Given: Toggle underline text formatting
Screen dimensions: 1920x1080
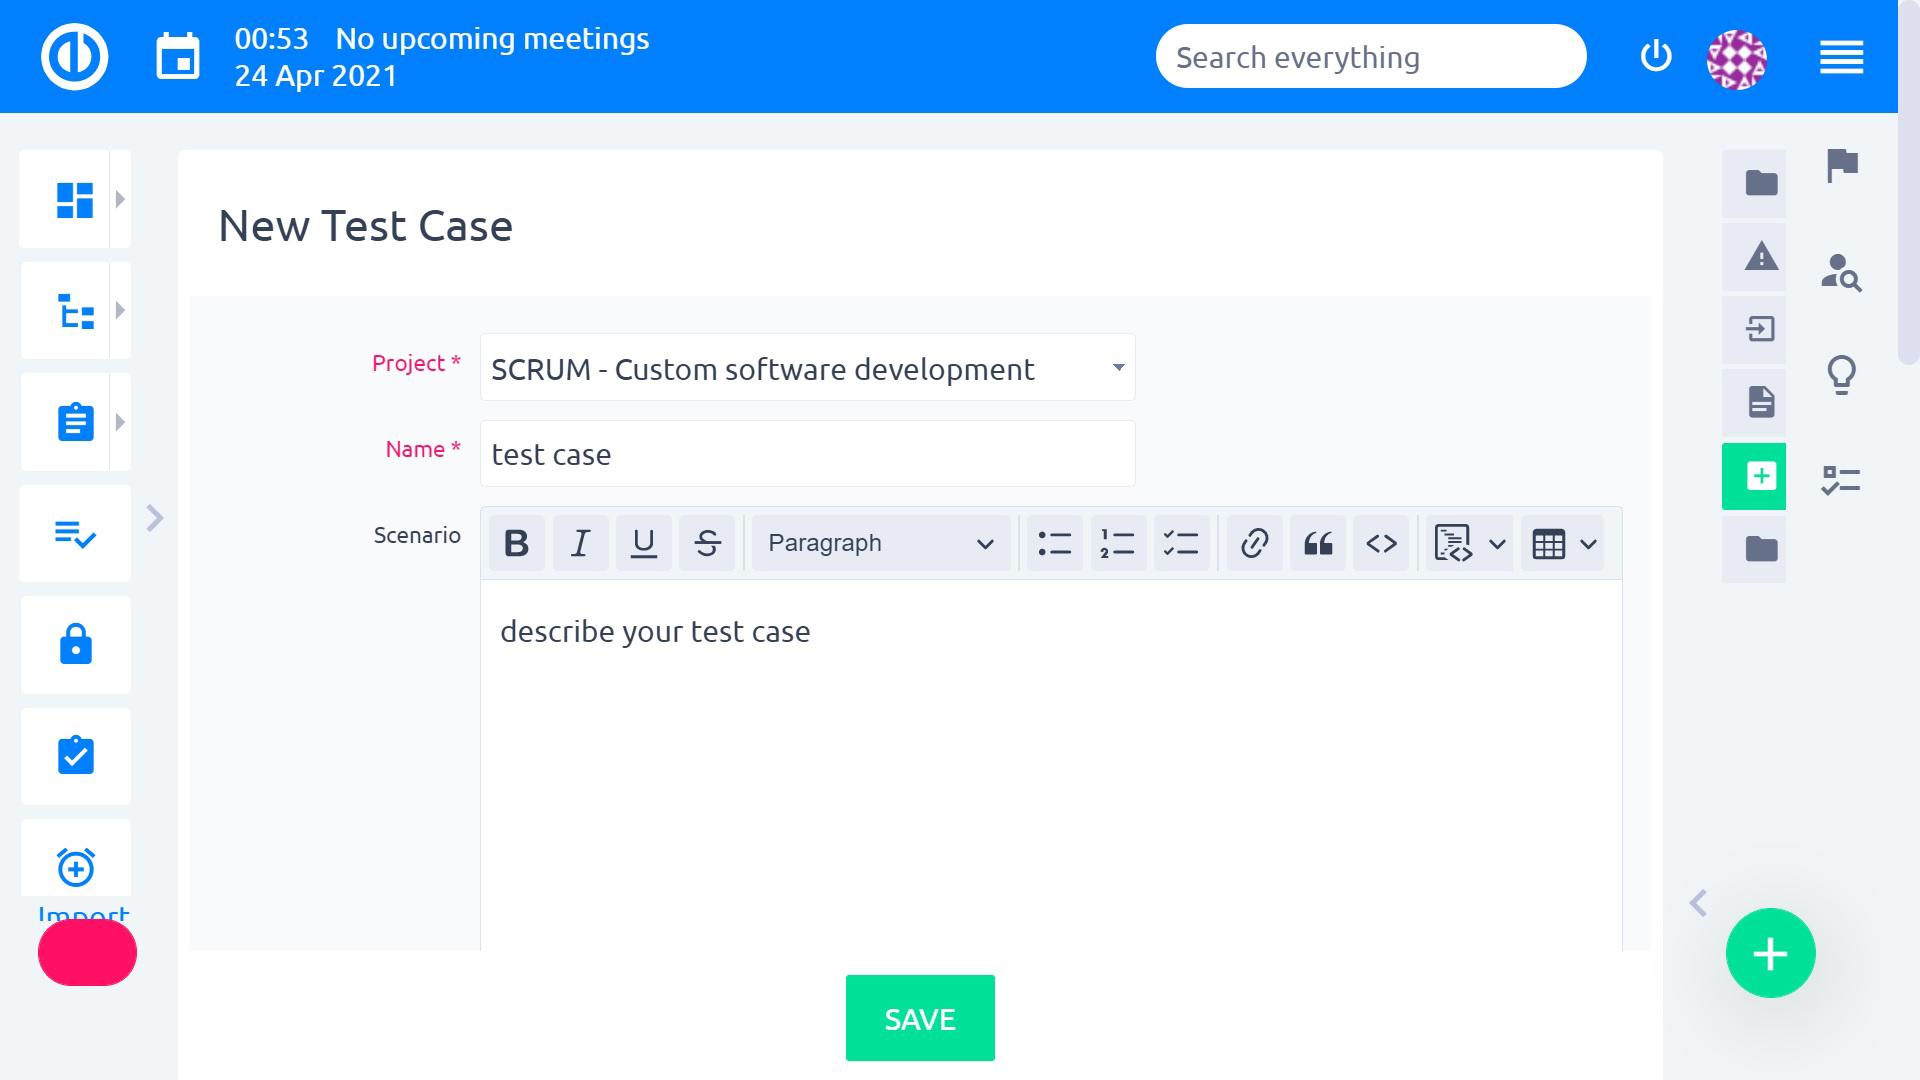Looking at the screenshot, I should [x=643, y=543].
